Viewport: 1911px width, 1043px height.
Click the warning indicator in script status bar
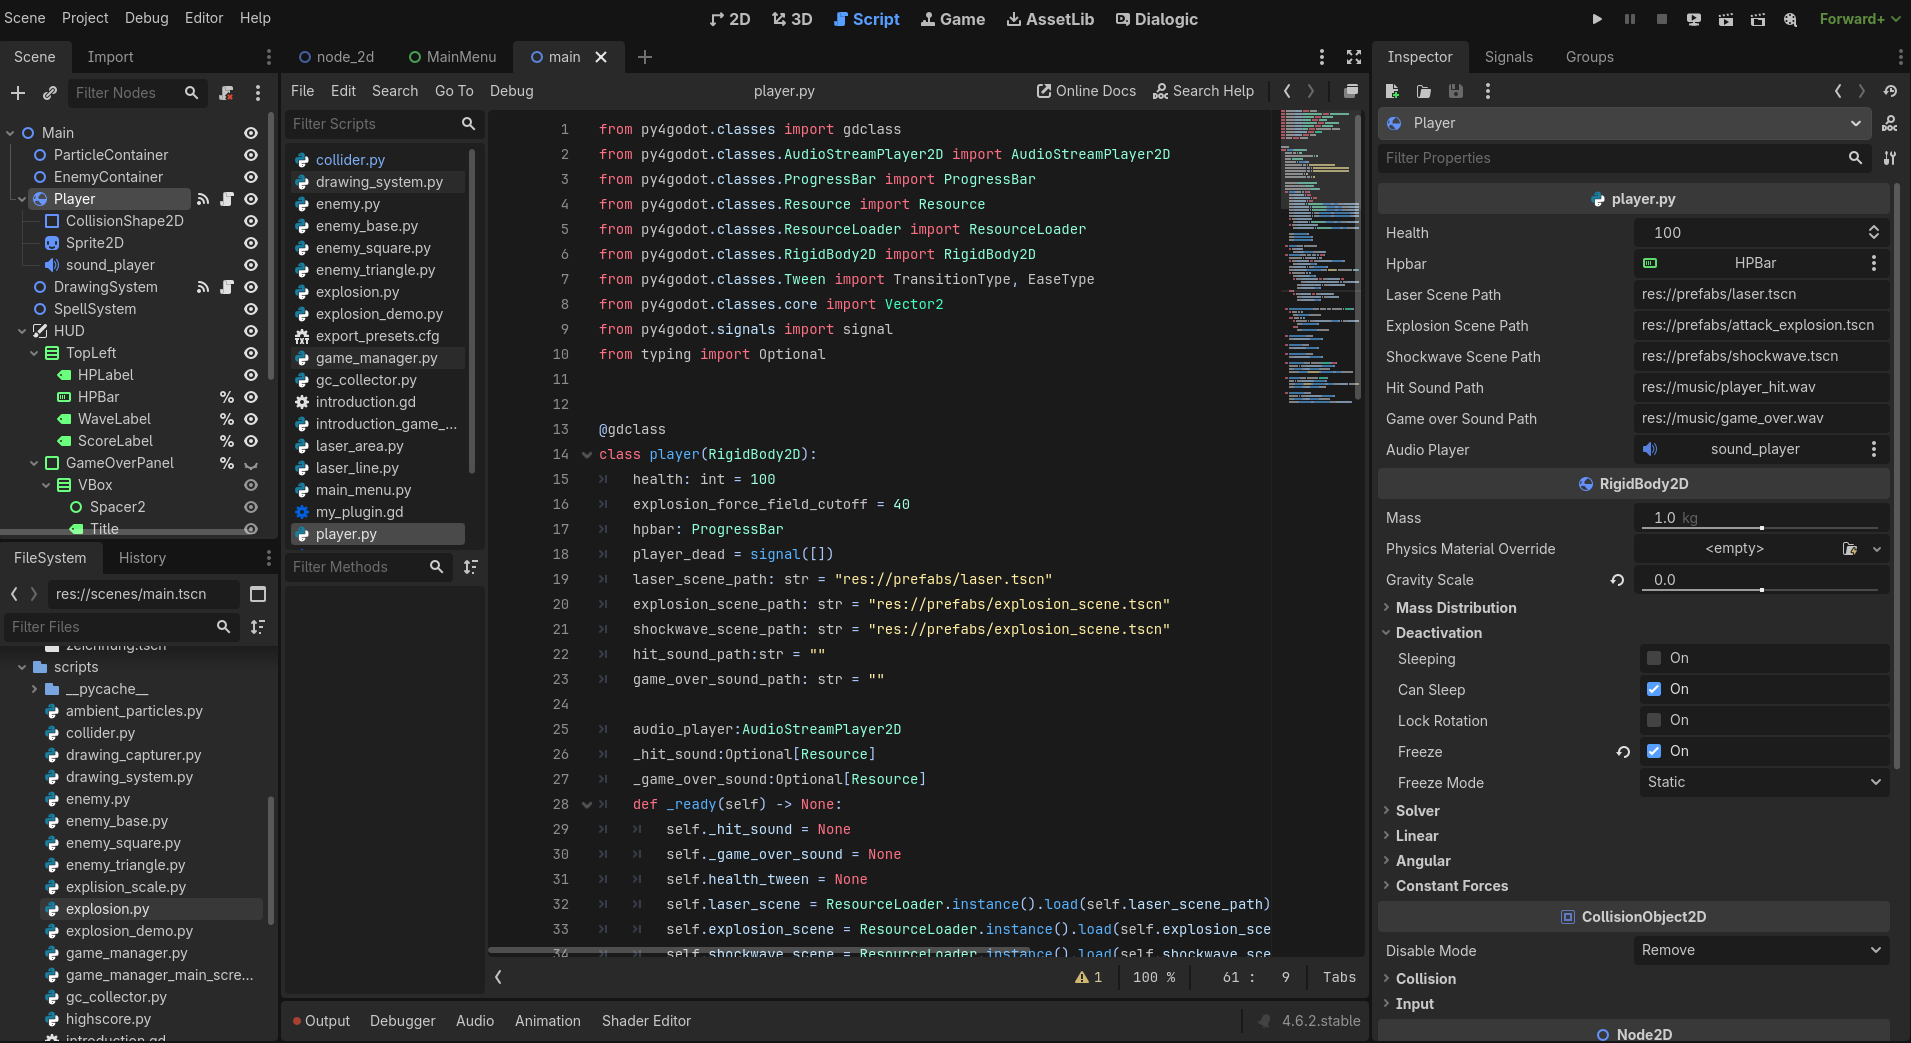tap(1089, 977)
